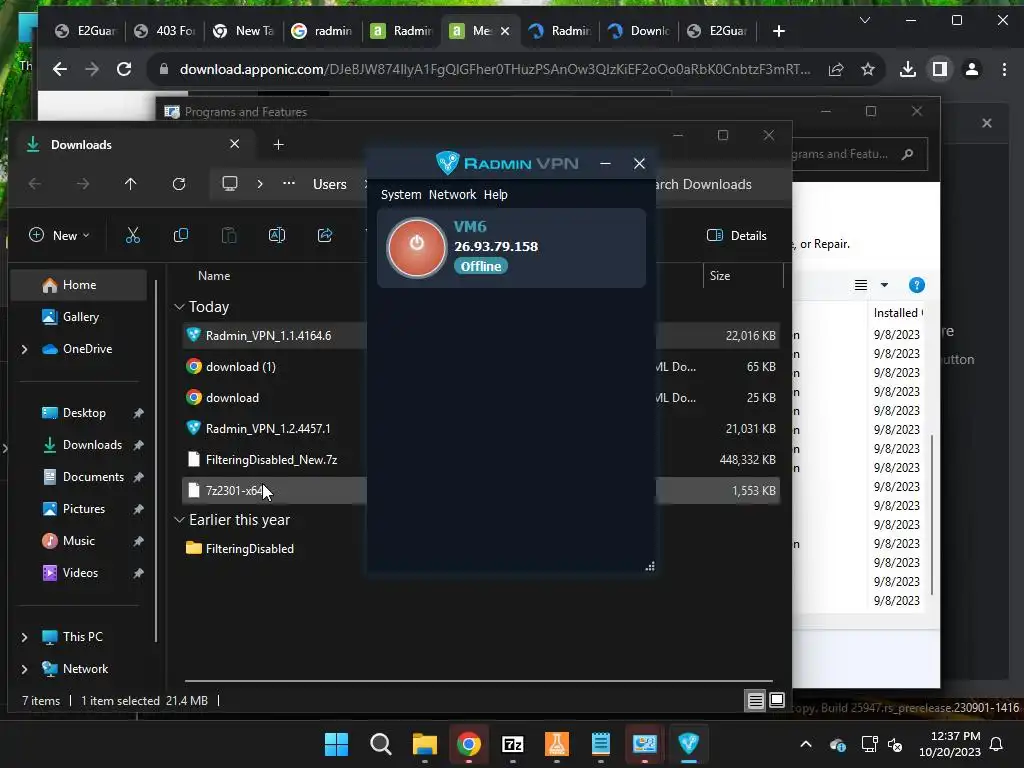Click the PC icon in address bar
The height and width of the screenshot is (768, 1024).
230,184
